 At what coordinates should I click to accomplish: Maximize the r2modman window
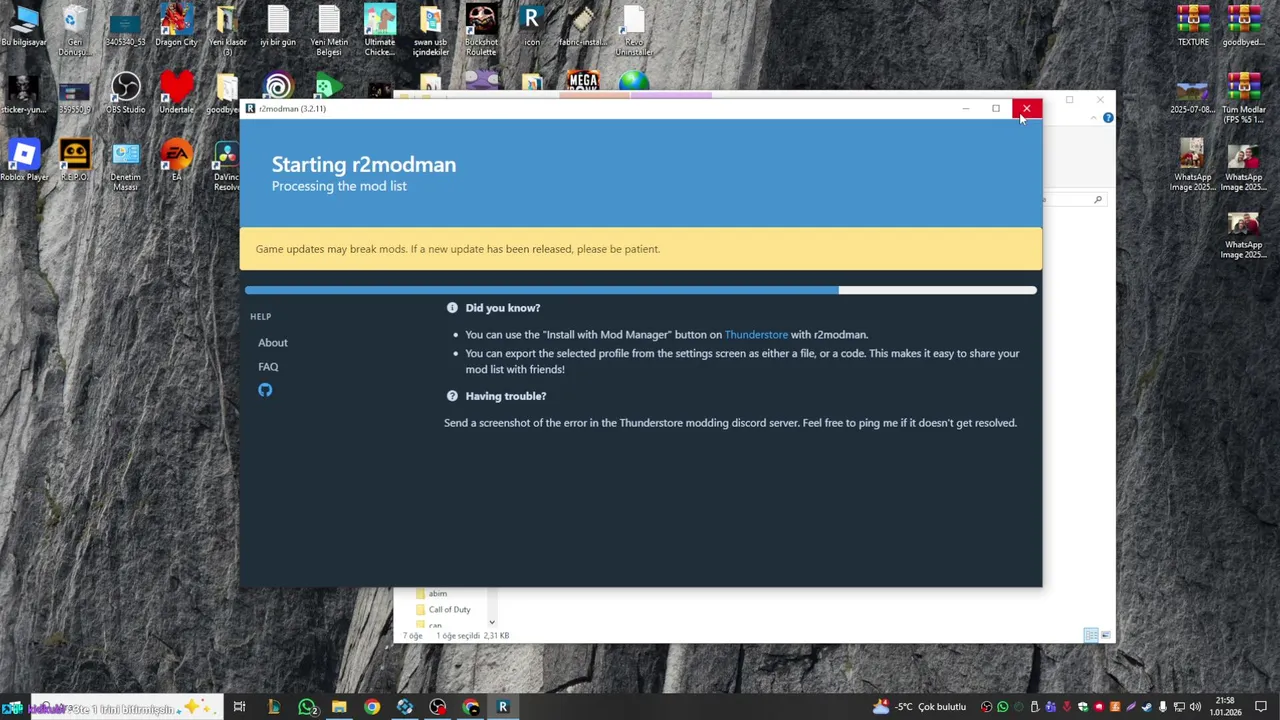(996, 108)
